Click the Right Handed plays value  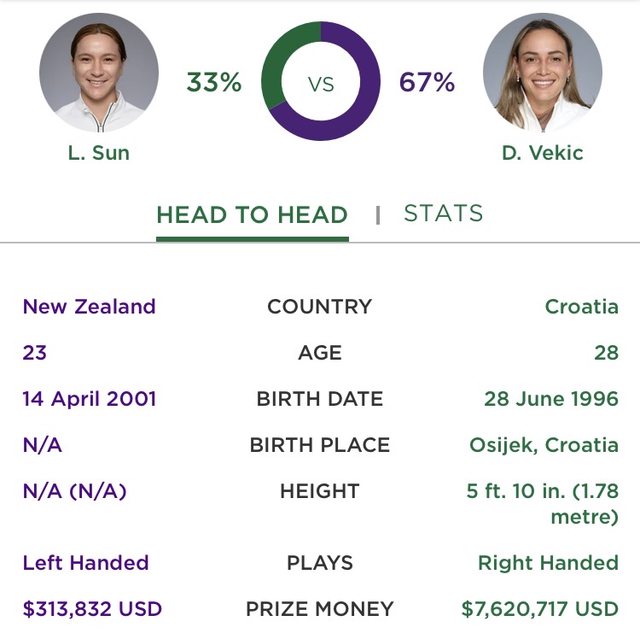click(x=548, y=562)
